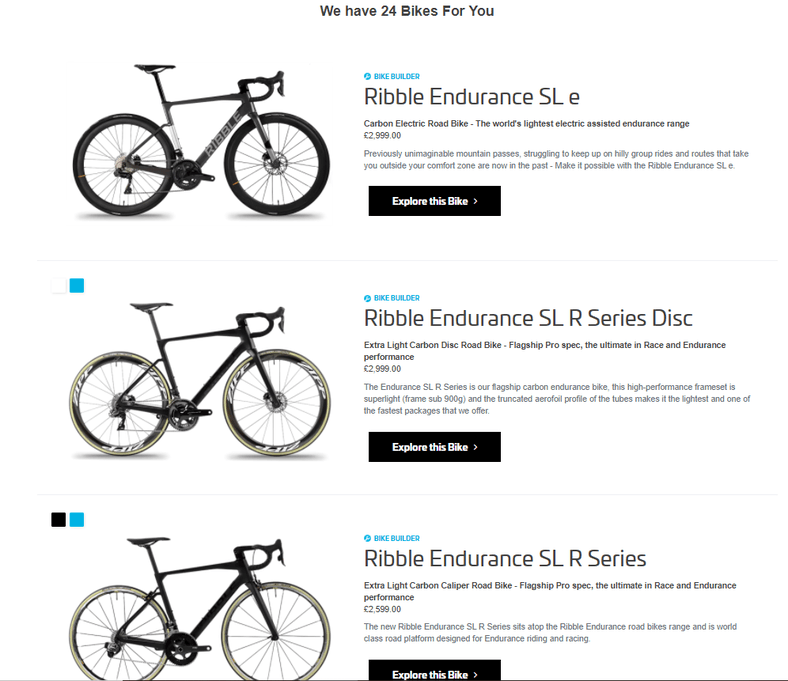The height and width of the screenshot is (681, 788).
Task: Open Ribble Endurance SL e title link
Action: point(471,97)
